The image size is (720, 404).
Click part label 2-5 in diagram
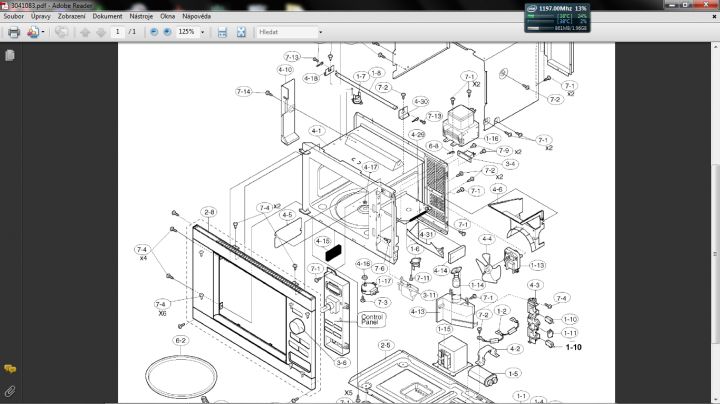point(385,345)
